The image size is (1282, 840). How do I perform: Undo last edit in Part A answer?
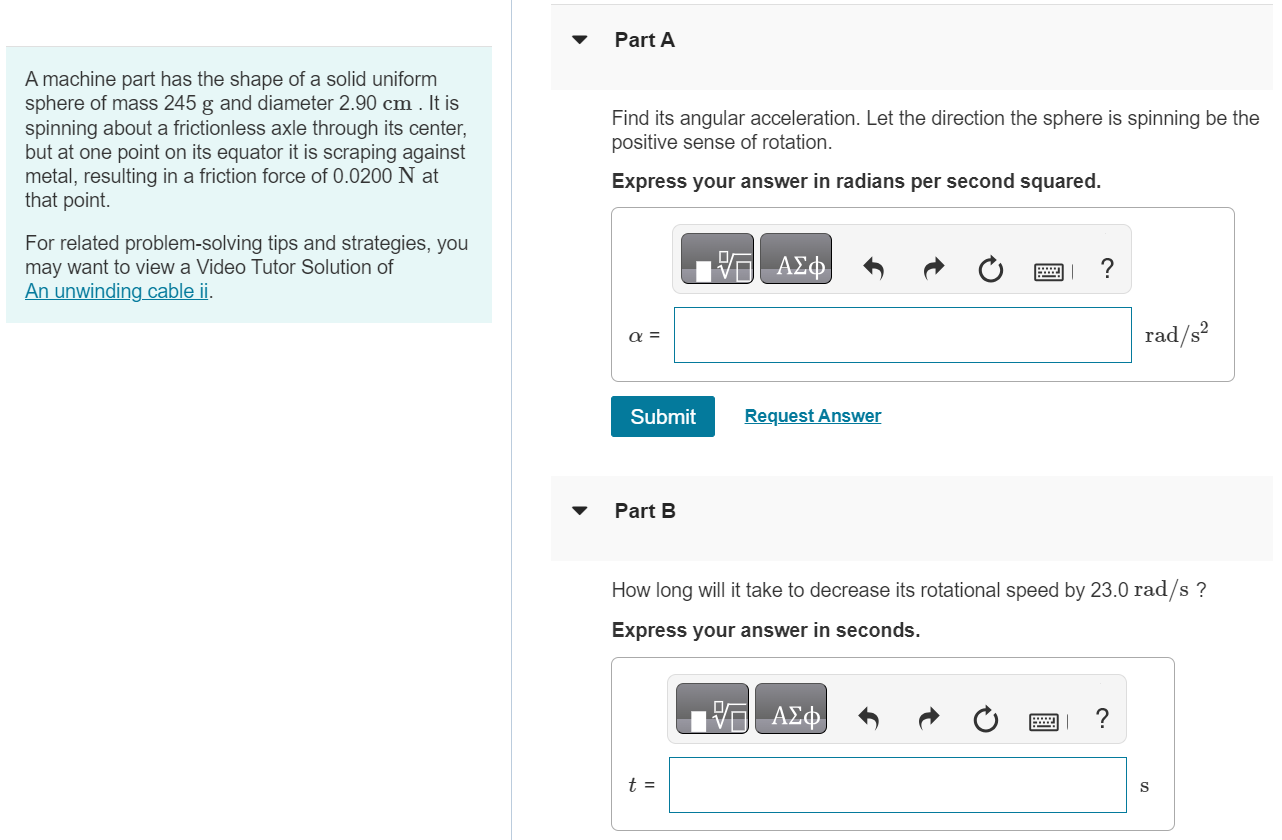pyautogui.click(x=874, y=268)
